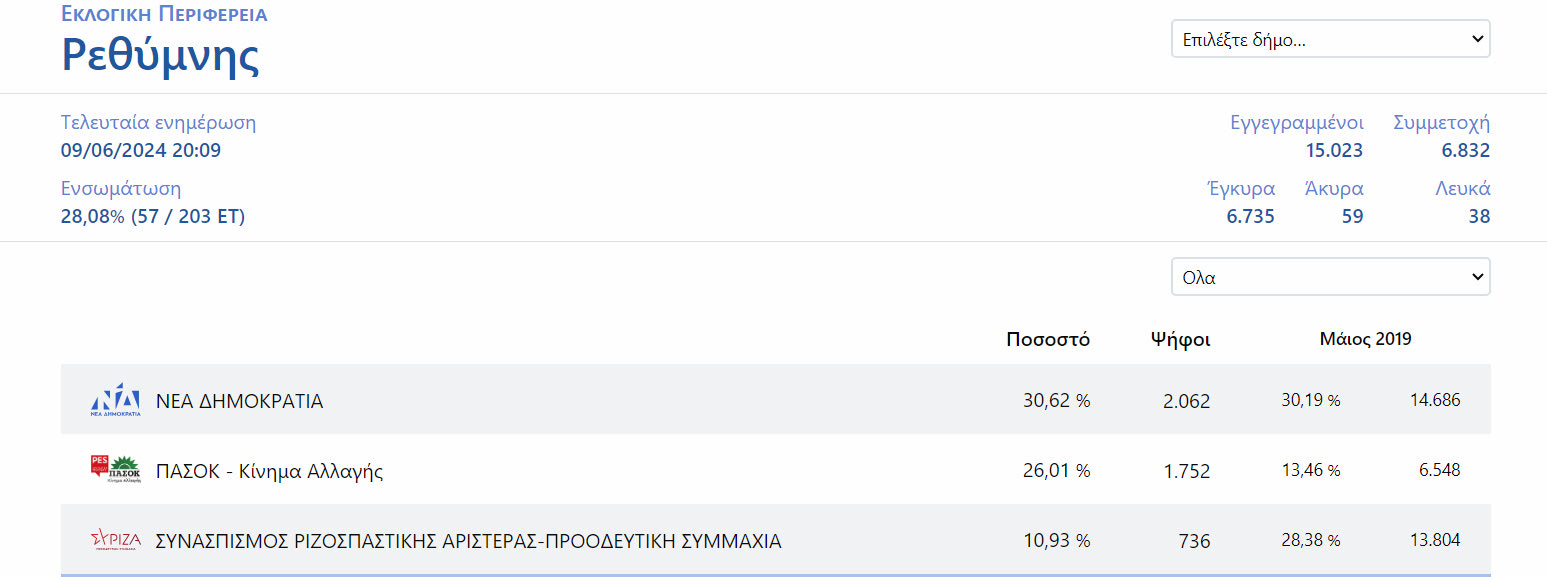Open the 'Επιλέξτε δήμο...' municipality dropdown

tap(1330, 40)
